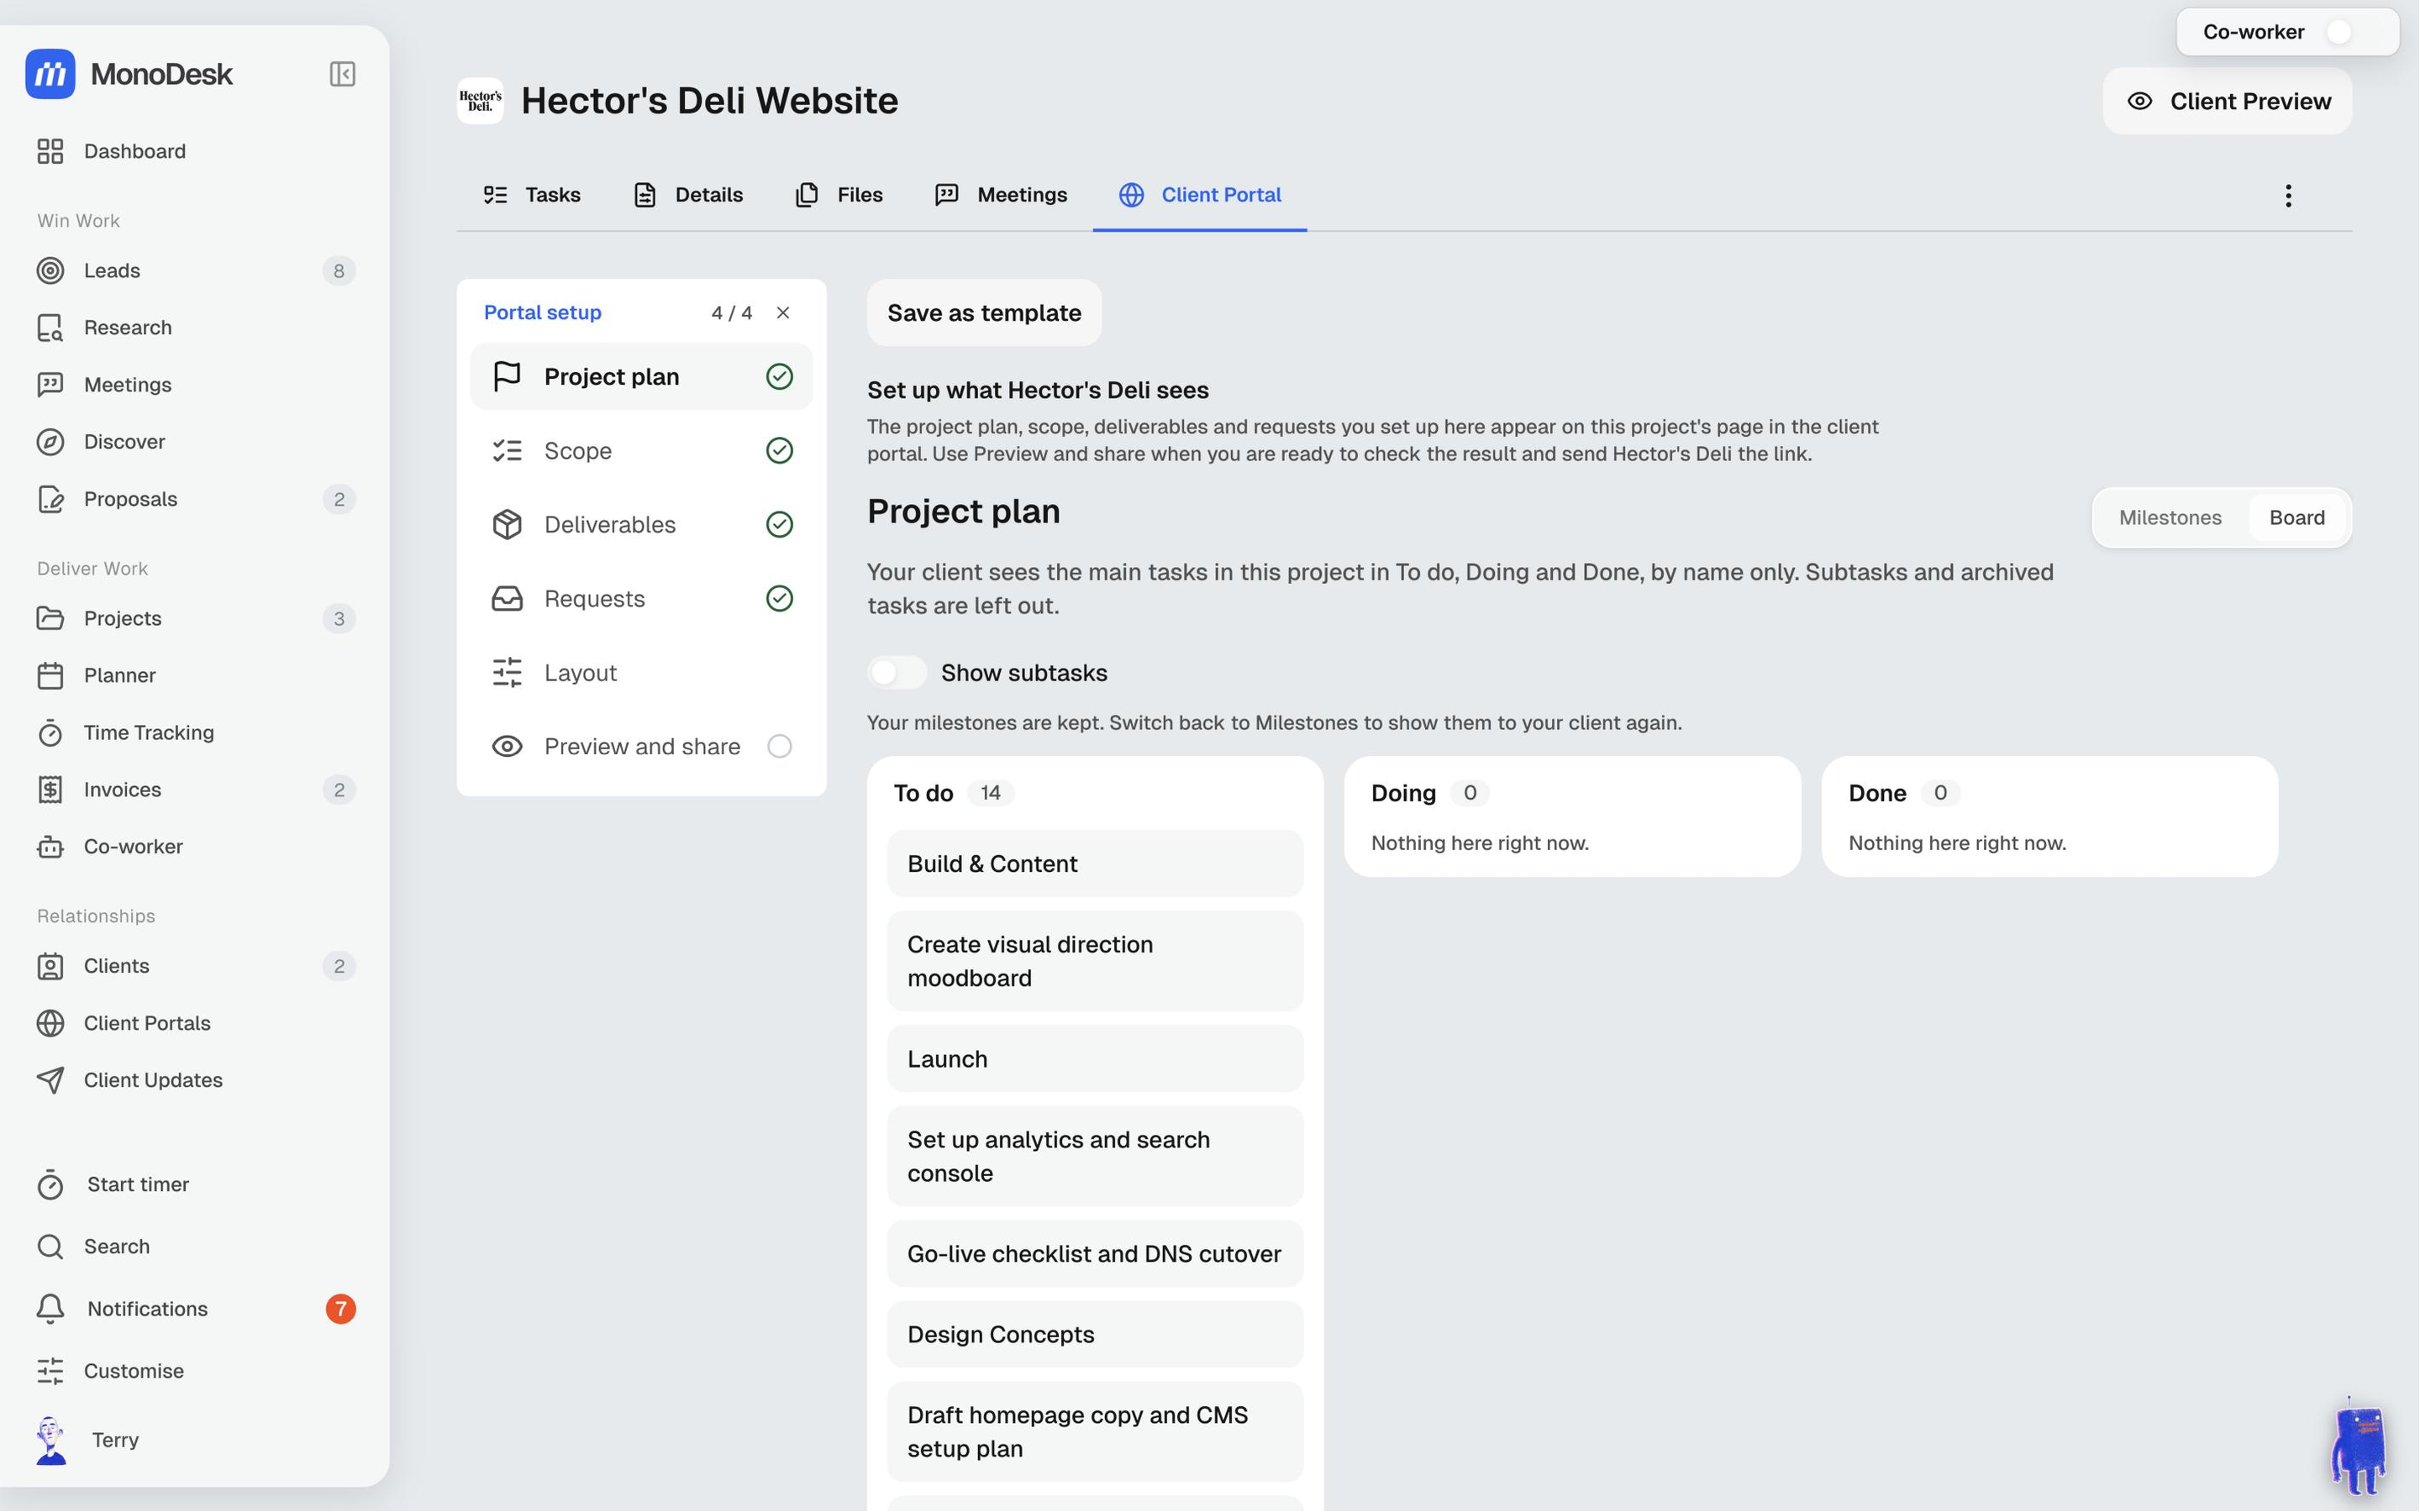This screenshot has width=2420, height=1512.
Task: Go to Leads in the sidebar
Action: pyautogui.click(x=195, y=271)
